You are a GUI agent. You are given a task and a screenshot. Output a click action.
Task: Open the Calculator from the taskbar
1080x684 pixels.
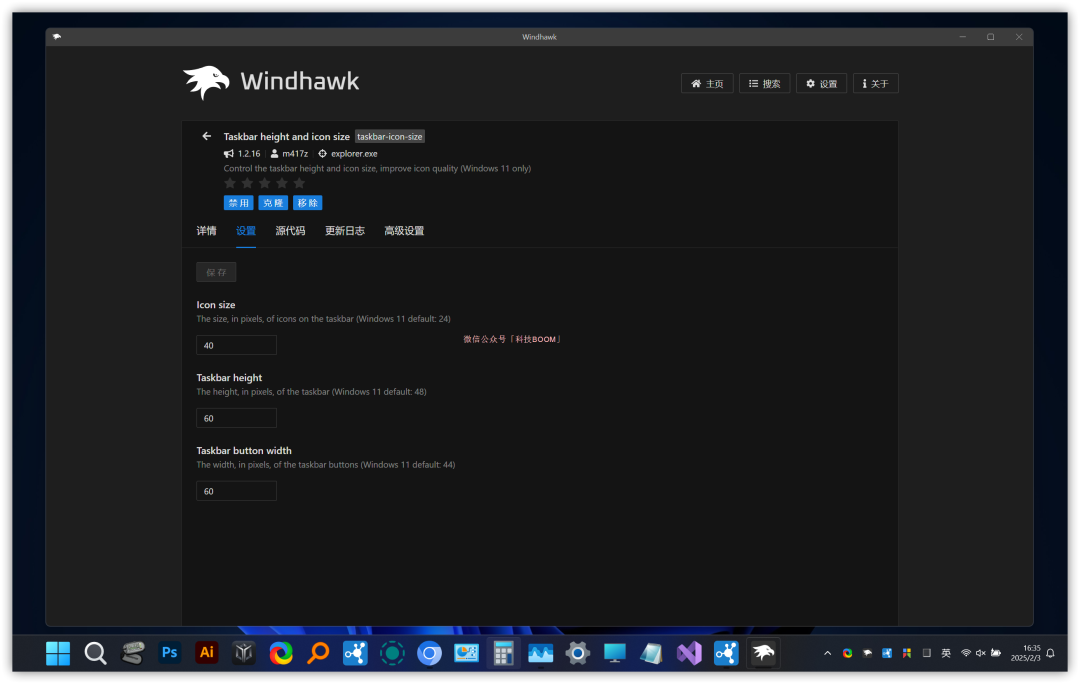click(503, 652)
